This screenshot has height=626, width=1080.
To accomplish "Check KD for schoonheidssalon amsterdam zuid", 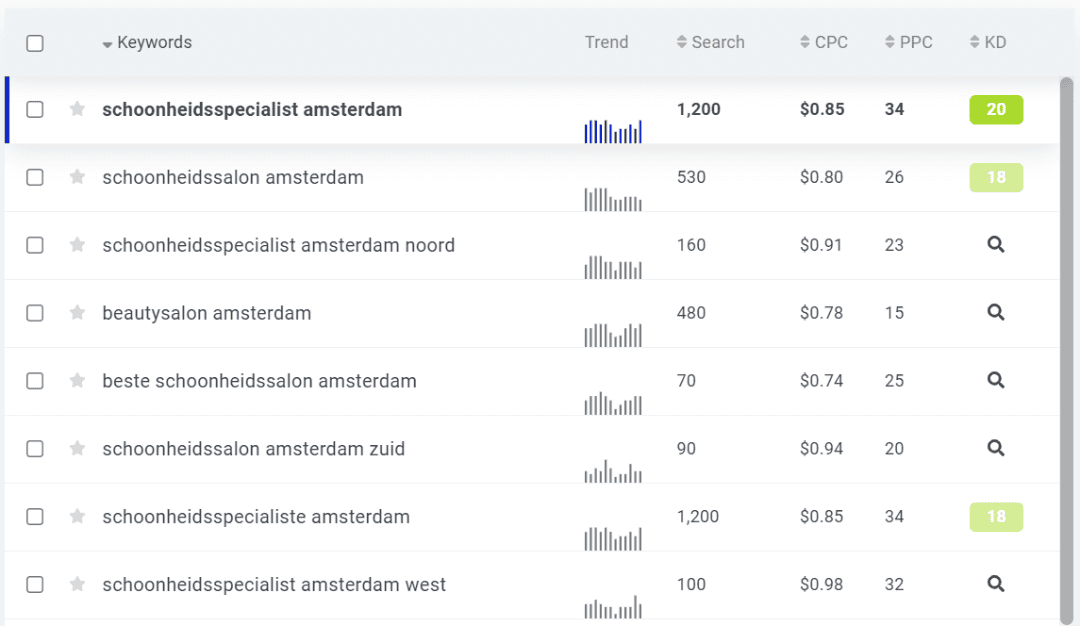I will click(996, 448).
